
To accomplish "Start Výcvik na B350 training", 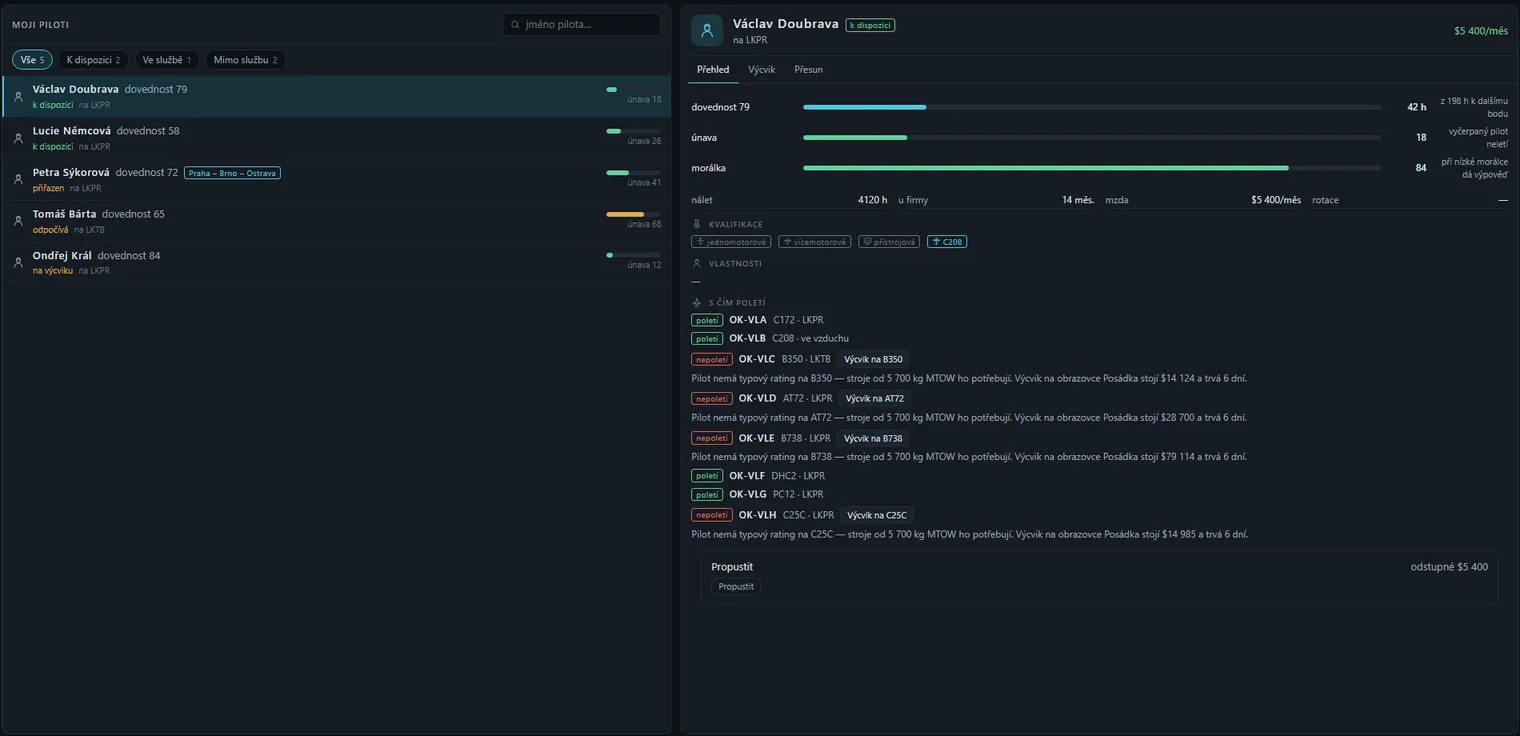I will pos(874,359).
